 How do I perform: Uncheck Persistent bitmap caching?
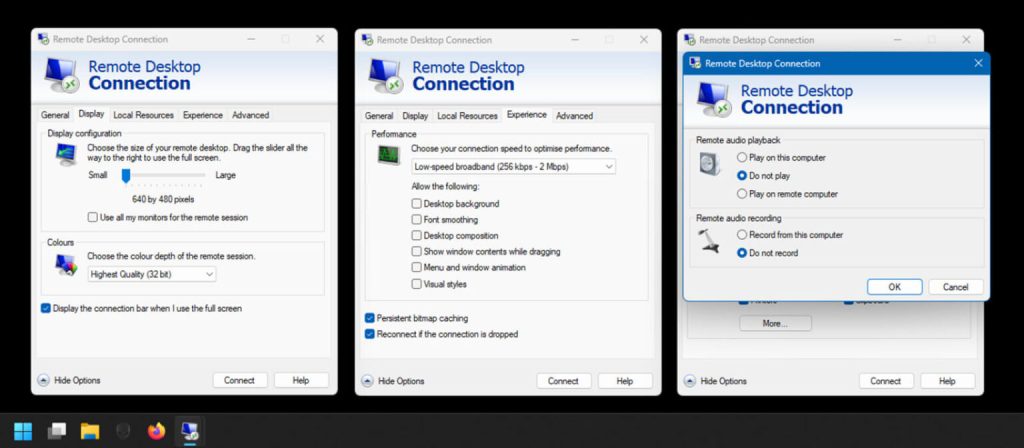pyautogui.click(x=369, y=318)
